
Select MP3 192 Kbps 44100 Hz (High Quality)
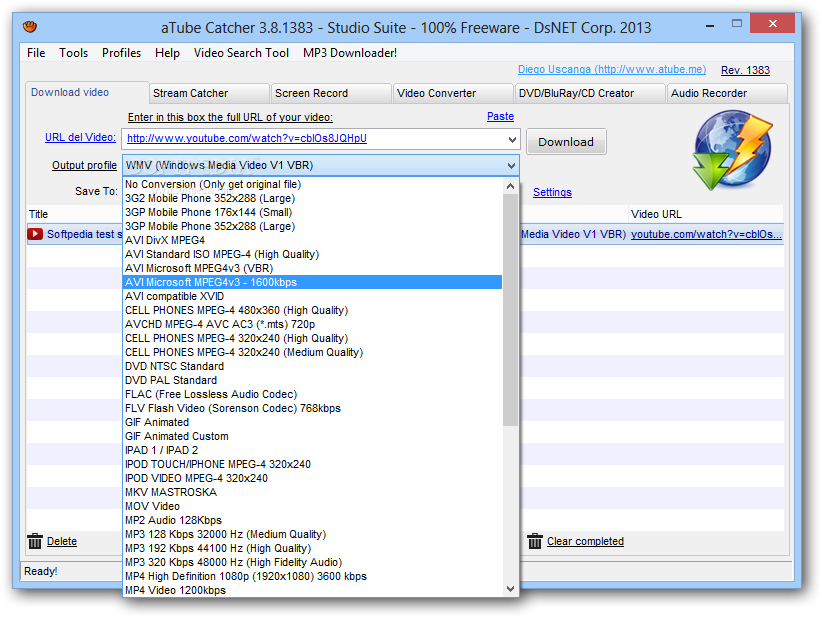(312, 548)
